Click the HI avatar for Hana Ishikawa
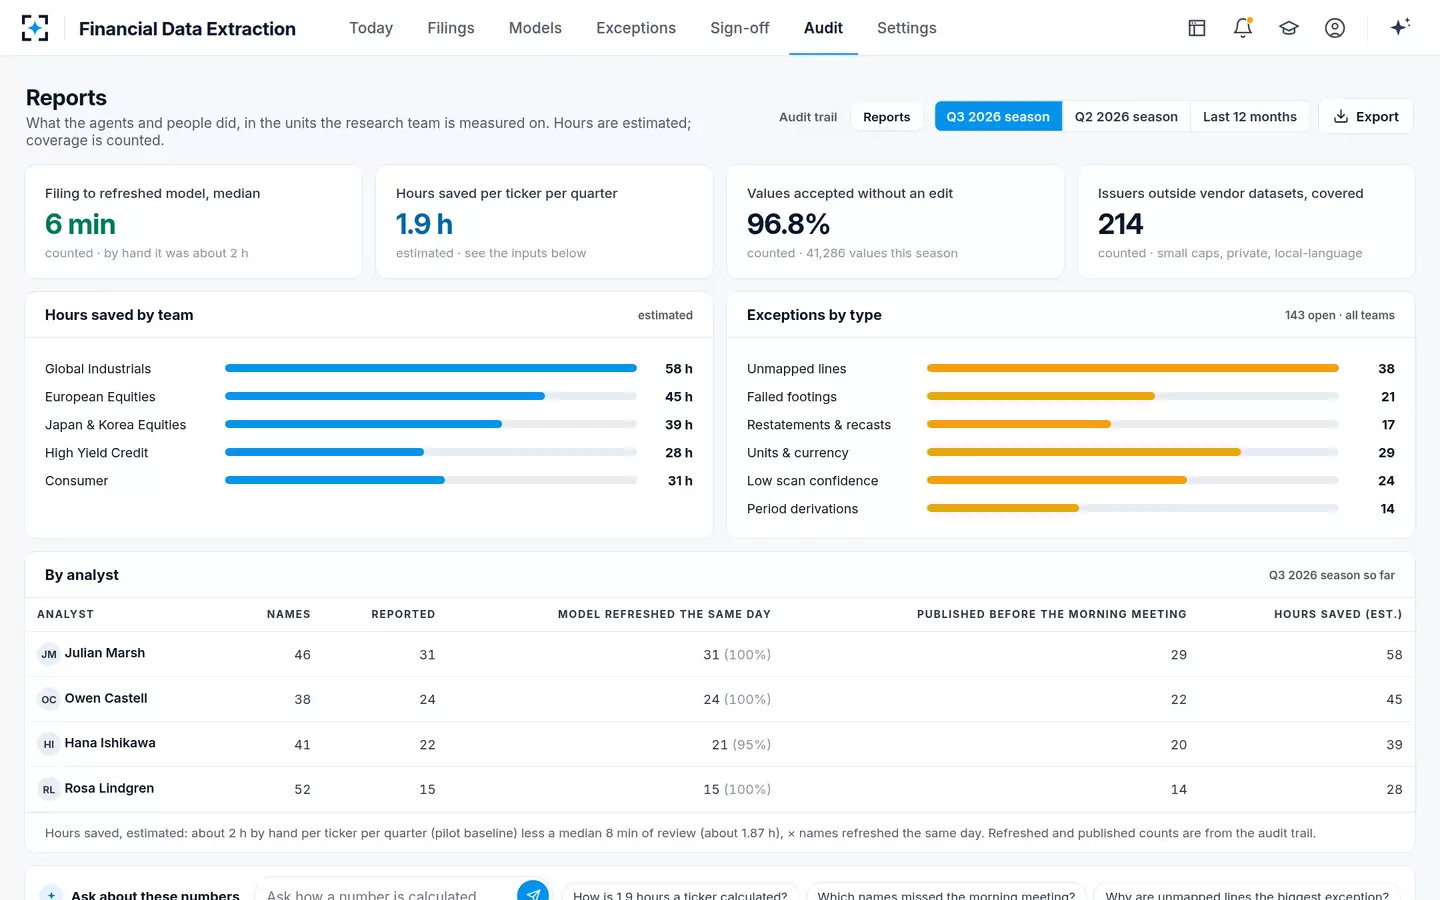The height and width of the screenshot is (900, 1440). tap(49, 745)
